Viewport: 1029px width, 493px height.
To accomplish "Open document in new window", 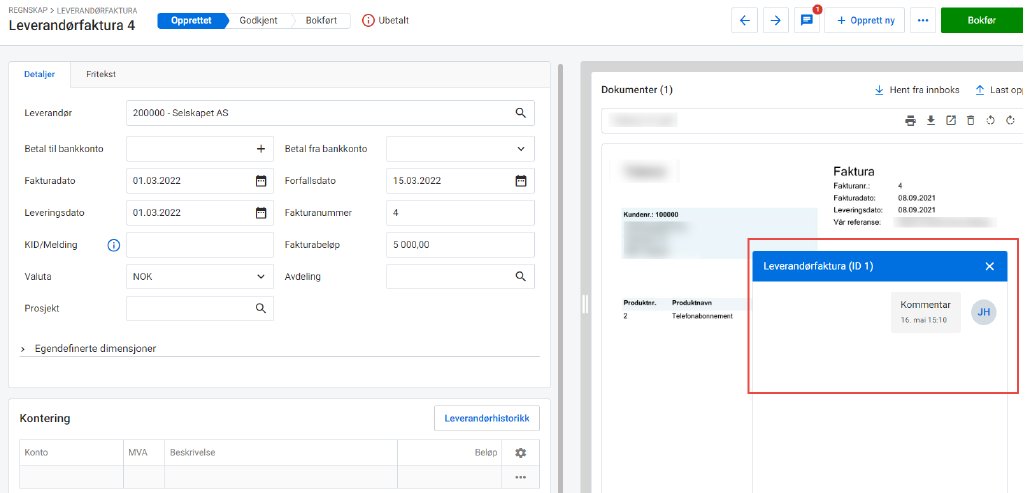I will click(x=950, y=121).
